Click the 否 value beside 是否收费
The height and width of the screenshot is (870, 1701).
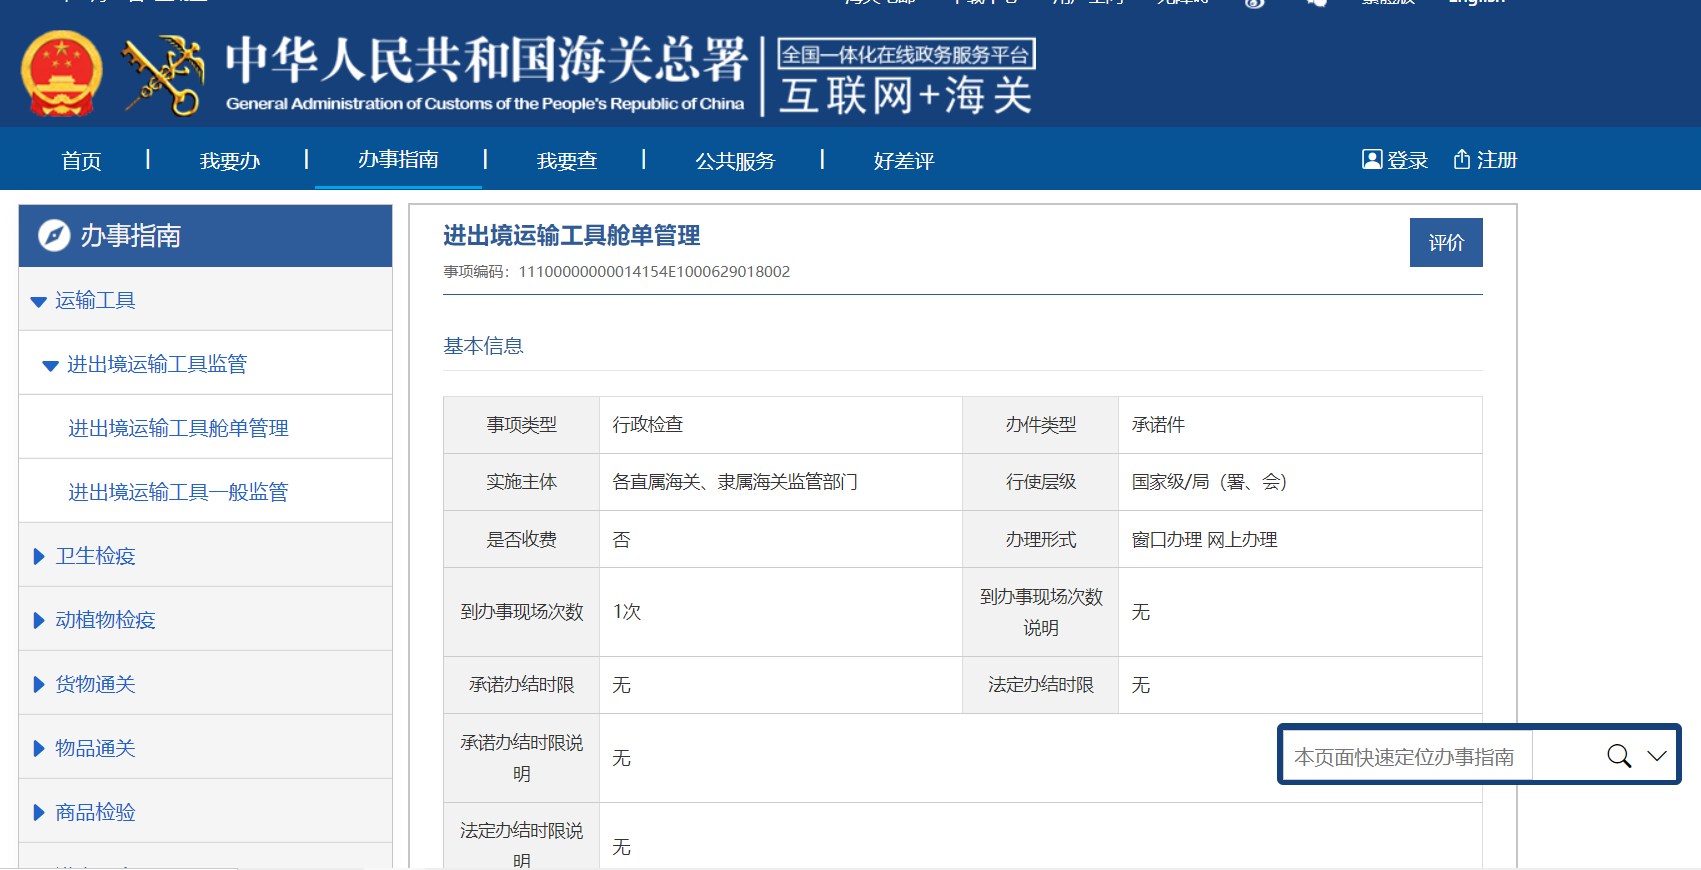[622, 540]
